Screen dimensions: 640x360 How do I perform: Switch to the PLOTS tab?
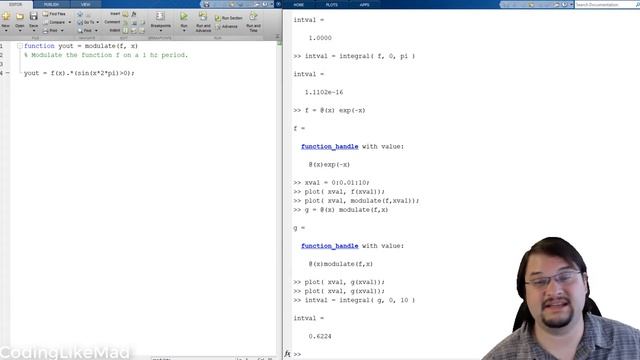tap(331, 4)
